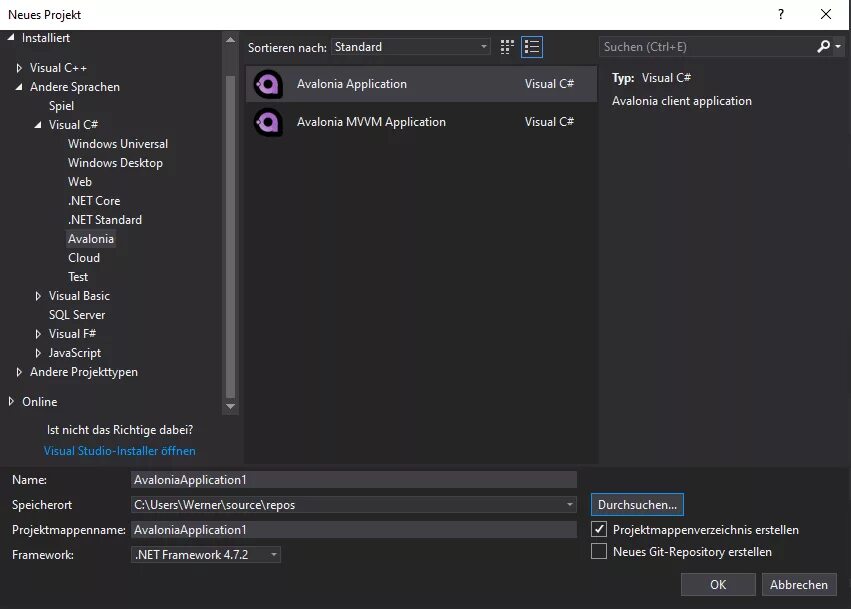Enable Neues Git-Repository erstellen checkbox
The image size is (851, 609).
599,551
